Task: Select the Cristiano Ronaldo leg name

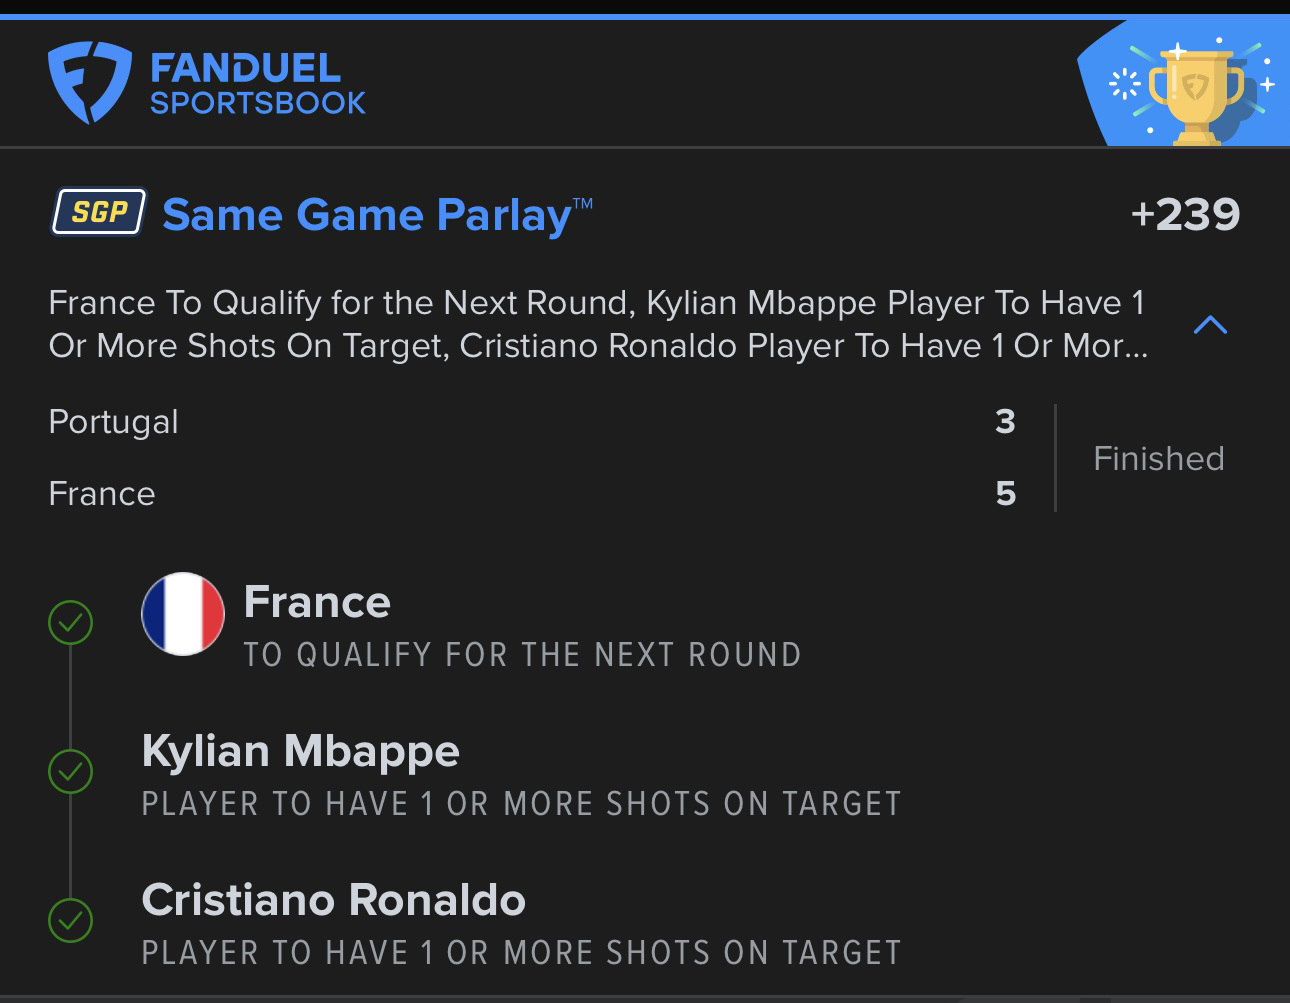Action: 333,900
